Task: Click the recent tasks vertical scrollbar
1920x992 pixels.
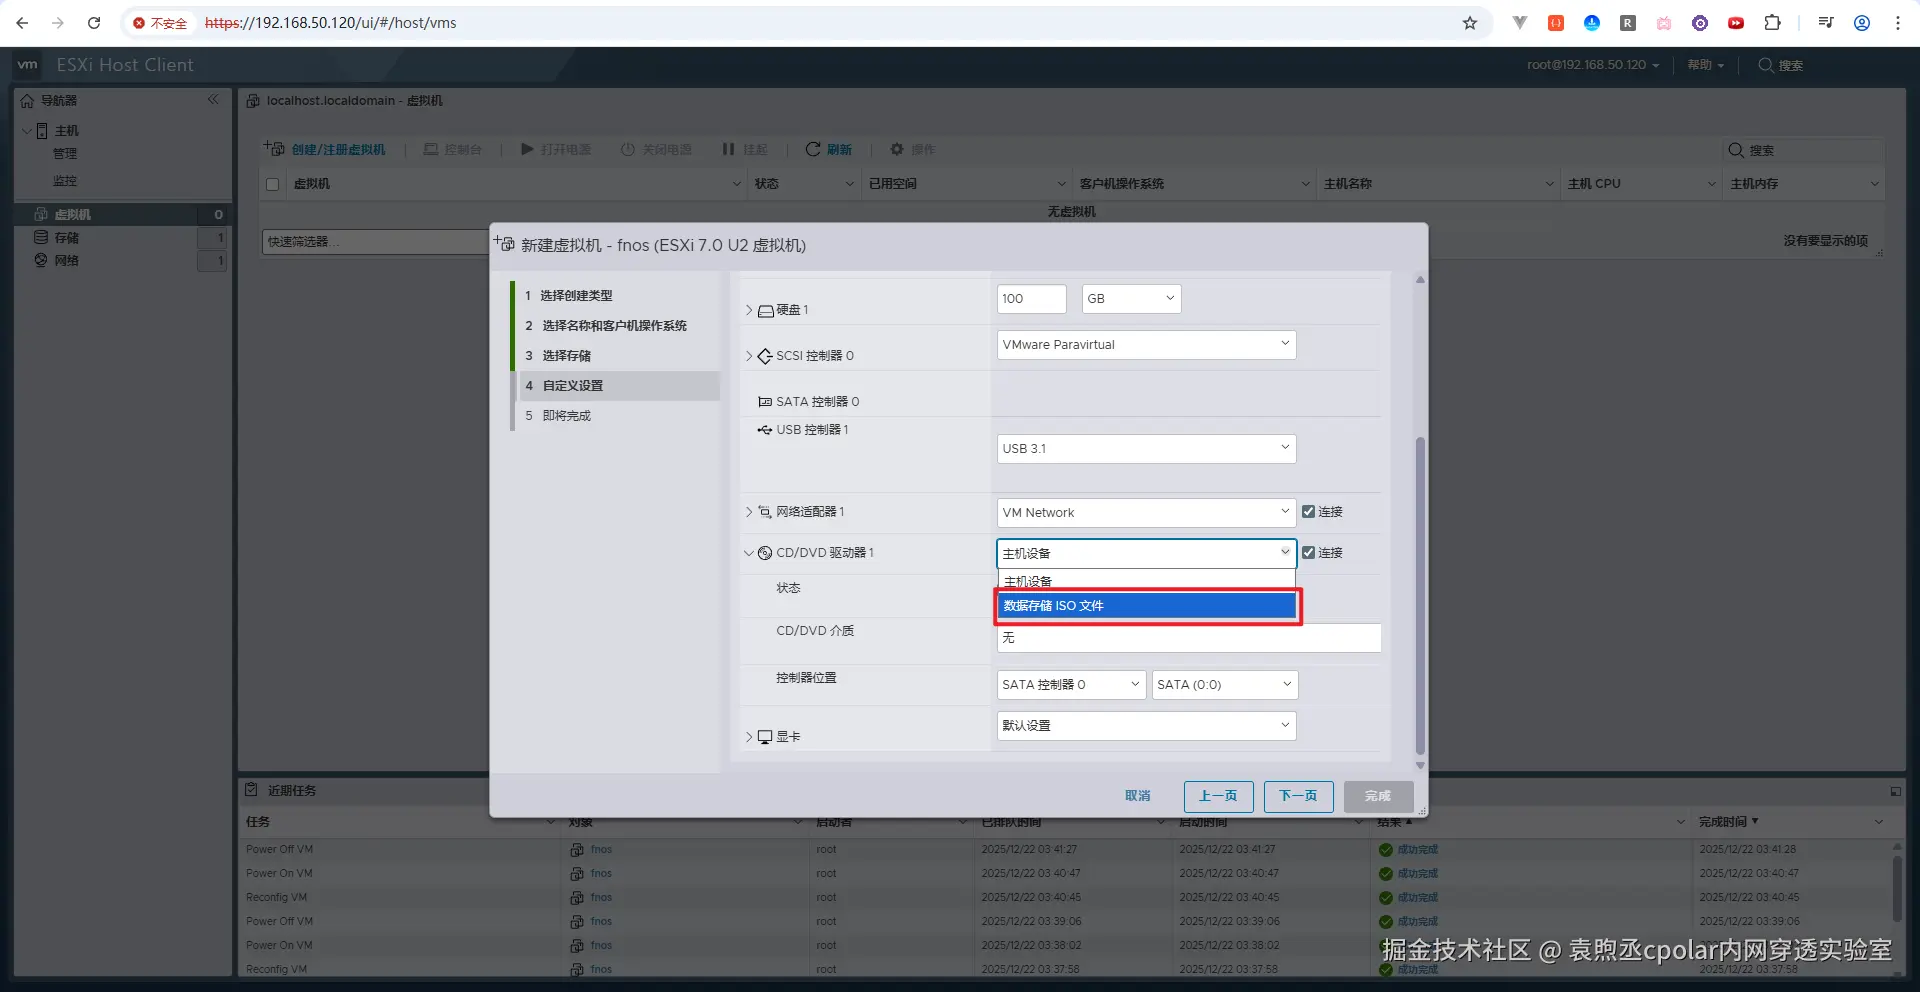Action: click(x=1896, y=887)
